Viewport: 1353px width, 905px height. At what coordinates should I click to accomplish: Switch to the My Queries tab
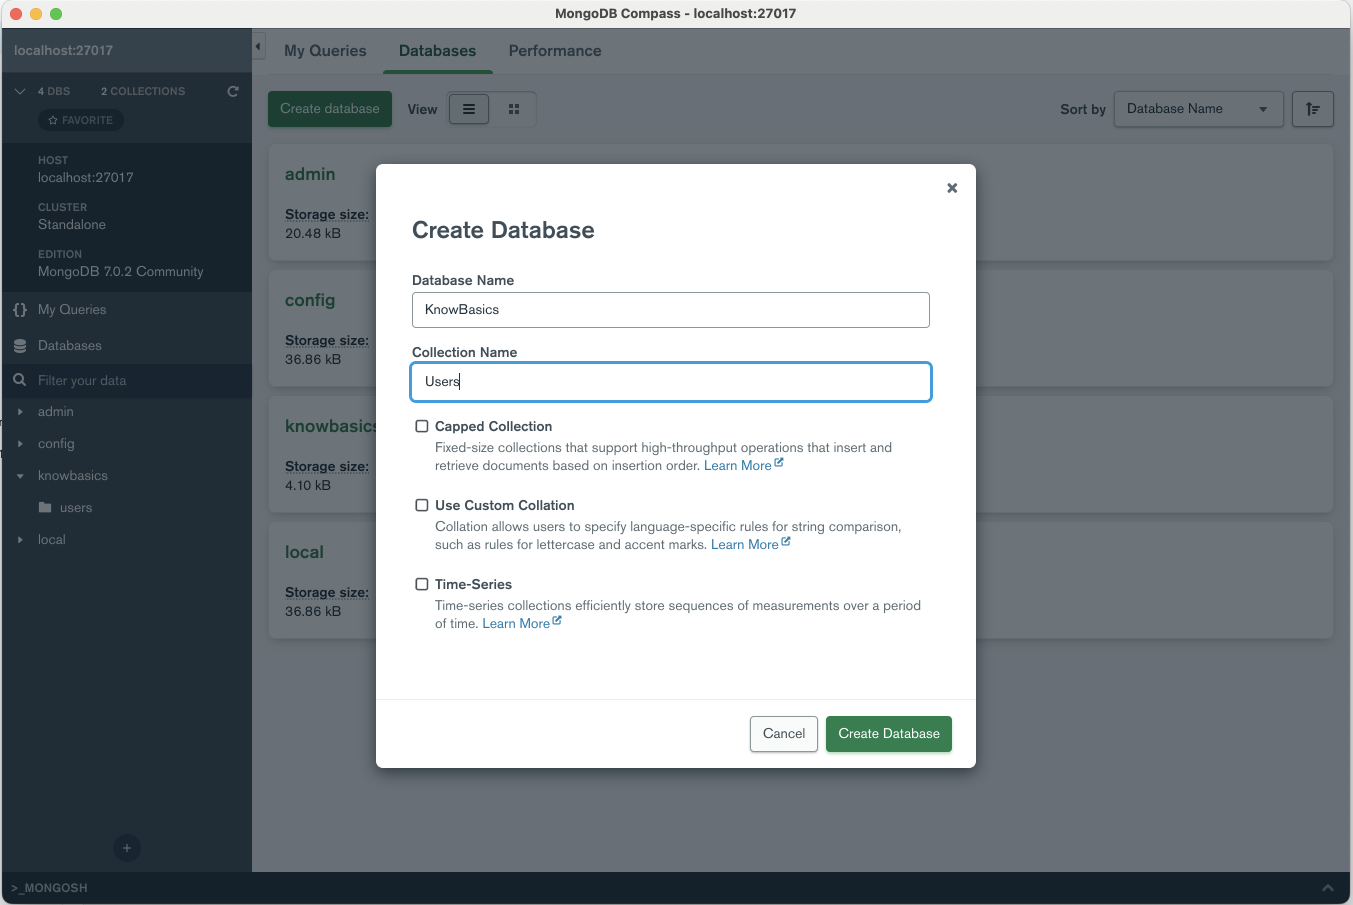pos(325,51)
